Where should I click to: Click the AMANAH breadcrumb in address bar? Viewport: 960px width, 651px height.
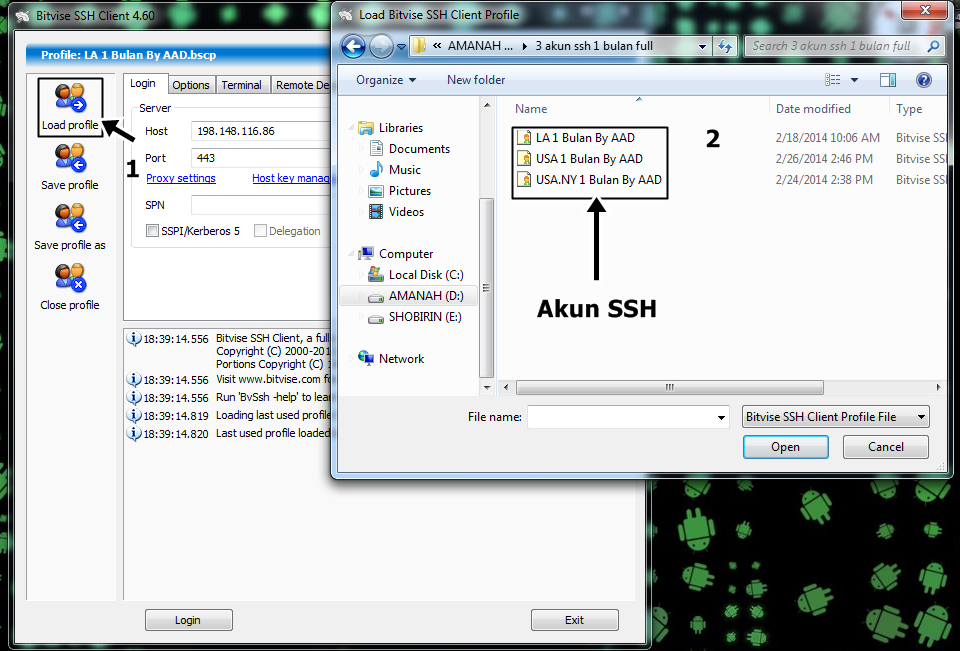click(480, 46)
